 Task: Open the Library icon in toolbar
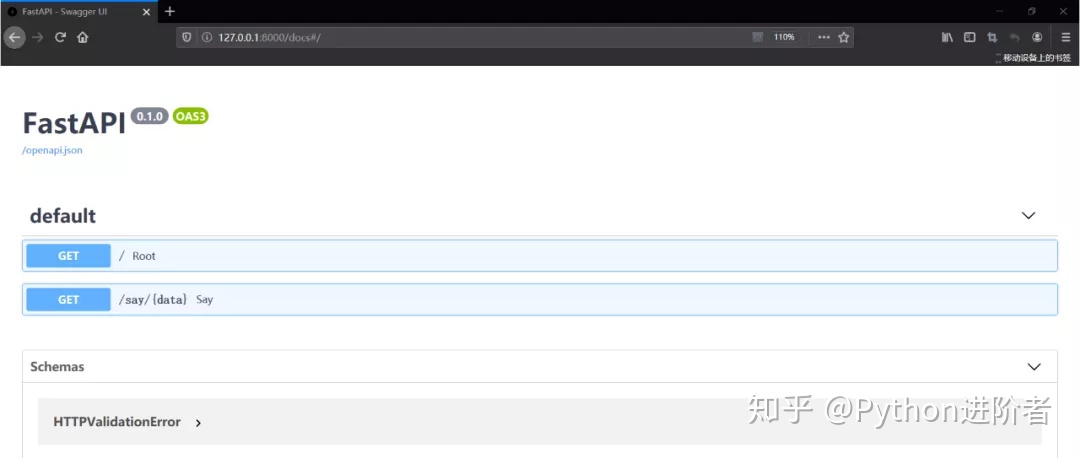click(947, 37)
